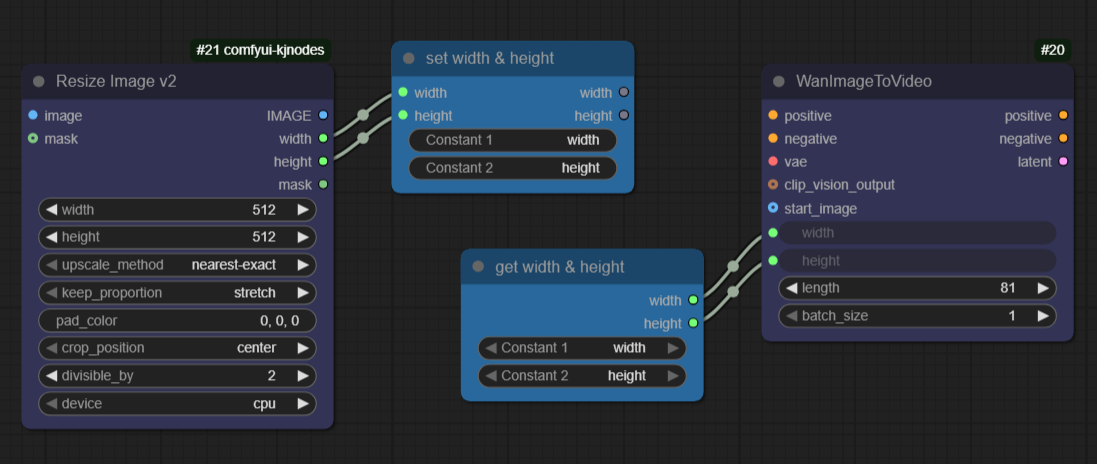The image size is (1097, 464).
Task: Click the width link midpoint near Resize node
Action: click(x=362, y=115)
